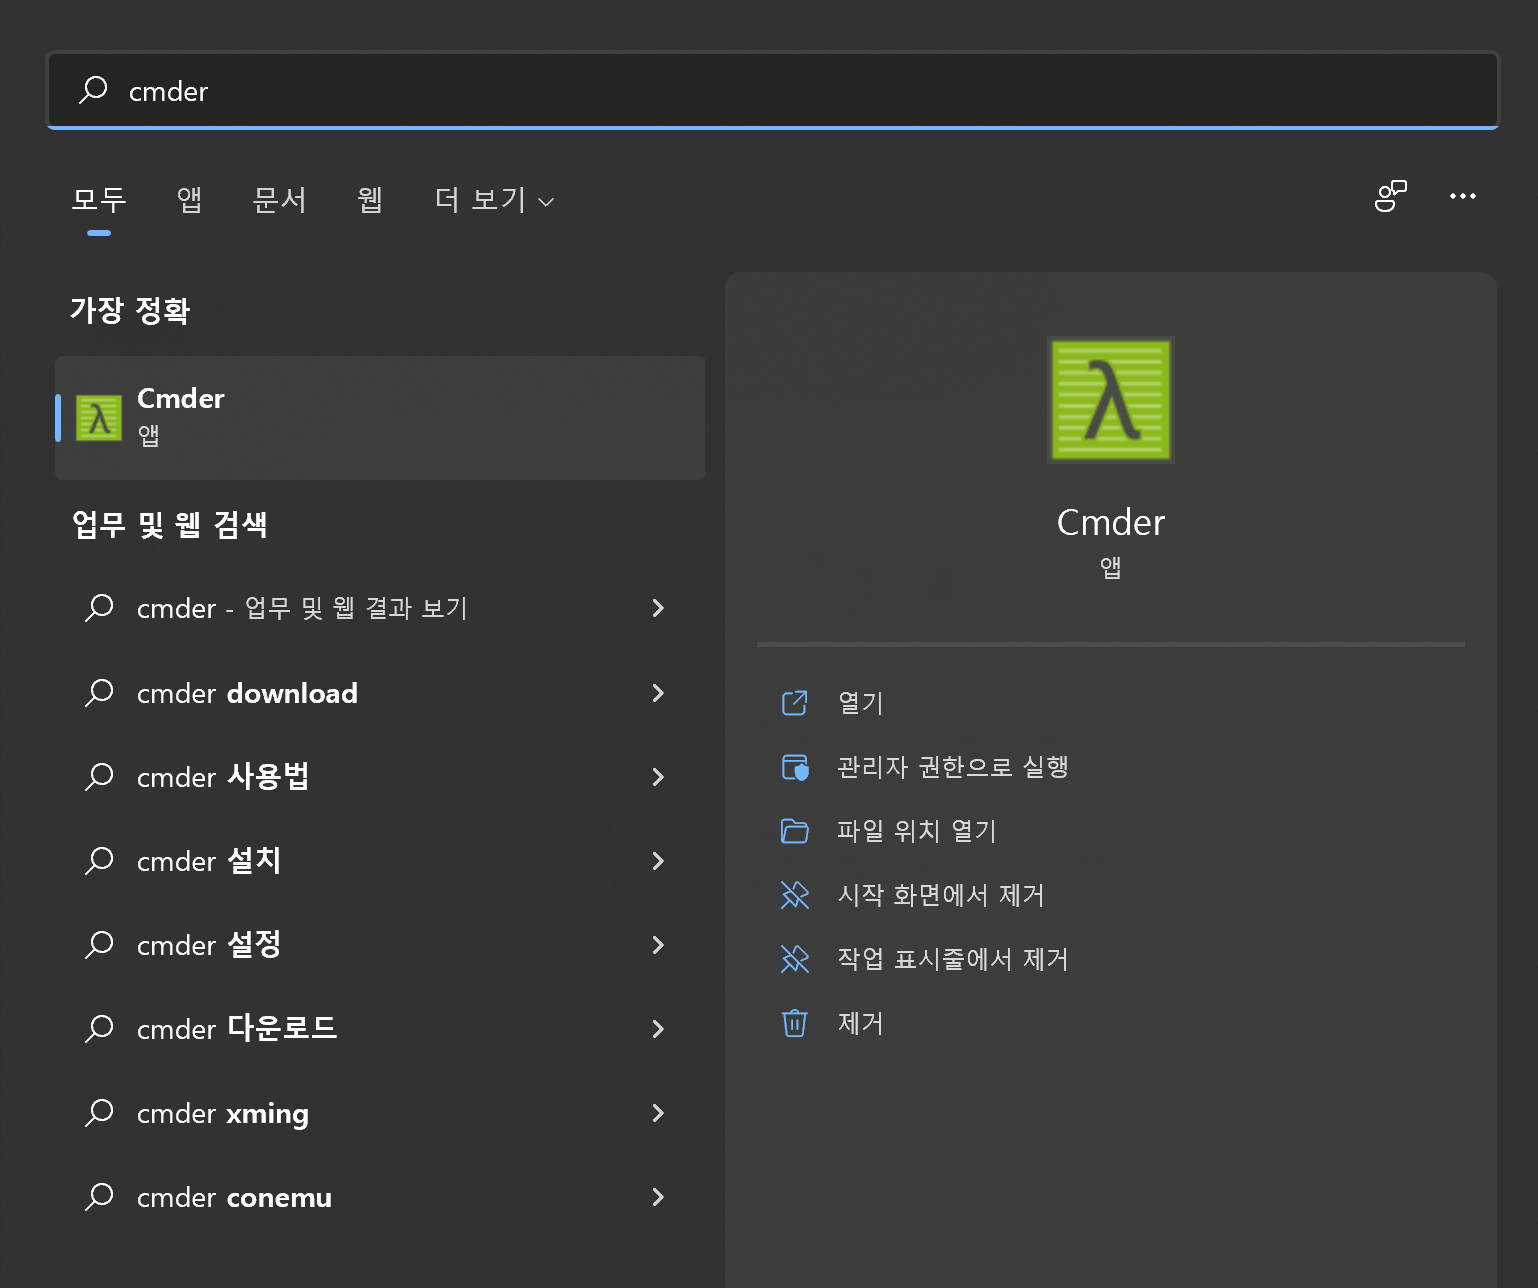1538x1288 pixels.
Task: Switch to the 웹 tab
Action: coord(370,200)
